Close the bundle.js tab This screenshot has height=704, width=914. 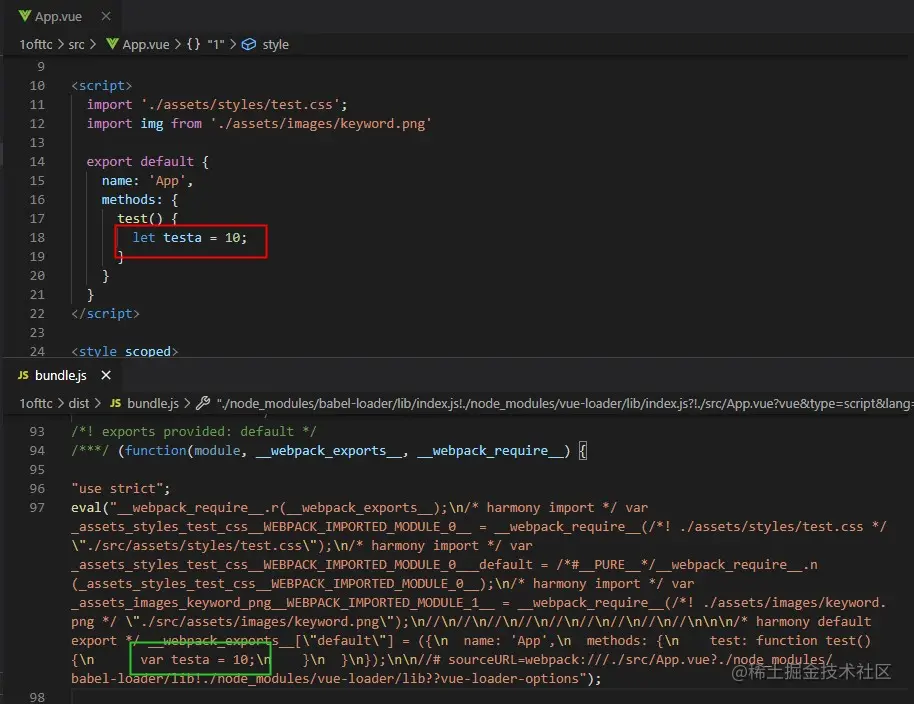click(x=106, y=375)
